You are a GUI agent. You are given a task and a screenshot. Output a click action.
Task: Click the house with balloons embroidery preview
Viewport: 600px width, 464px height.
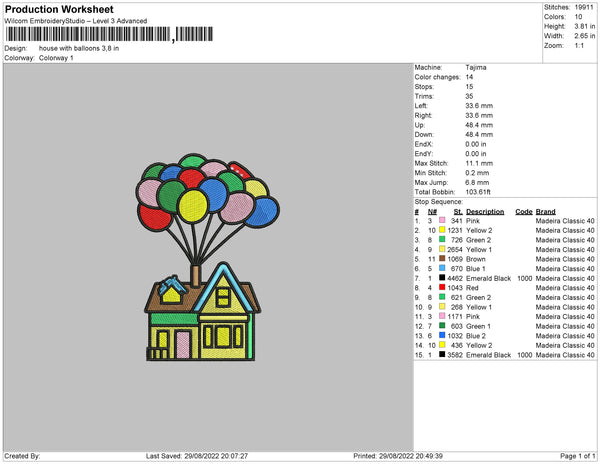[207, 257]
